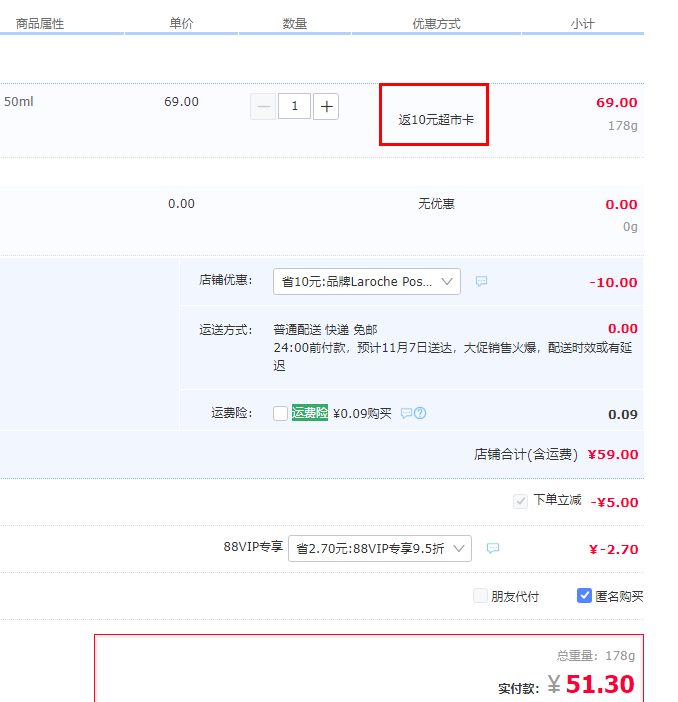The height and width of the screenshot is (702, 678).
Task: Check the 朋友代付 option
Action: [x=481, y=596]
